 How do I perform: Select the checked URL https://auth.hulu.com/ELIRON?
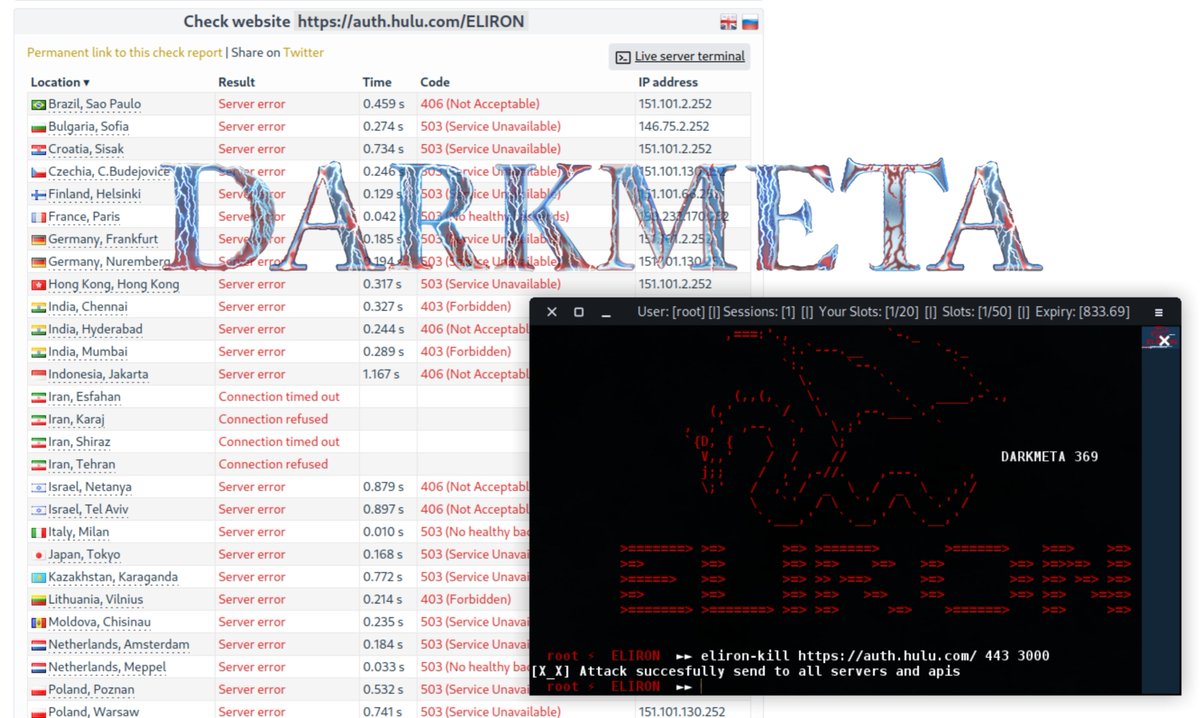pos(411,21)
